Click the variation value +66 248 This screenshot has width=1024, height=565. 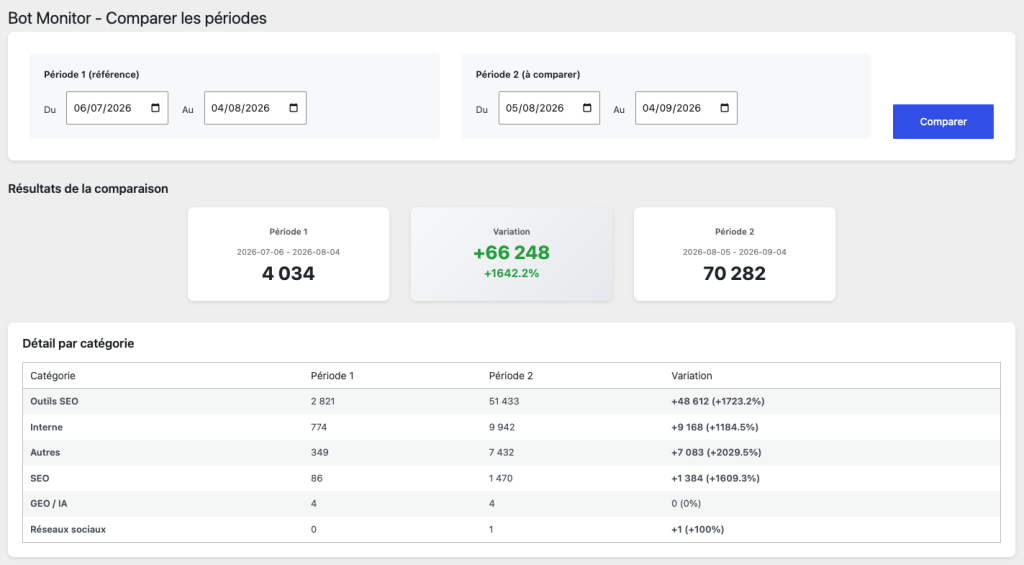[x=511, y=252]
